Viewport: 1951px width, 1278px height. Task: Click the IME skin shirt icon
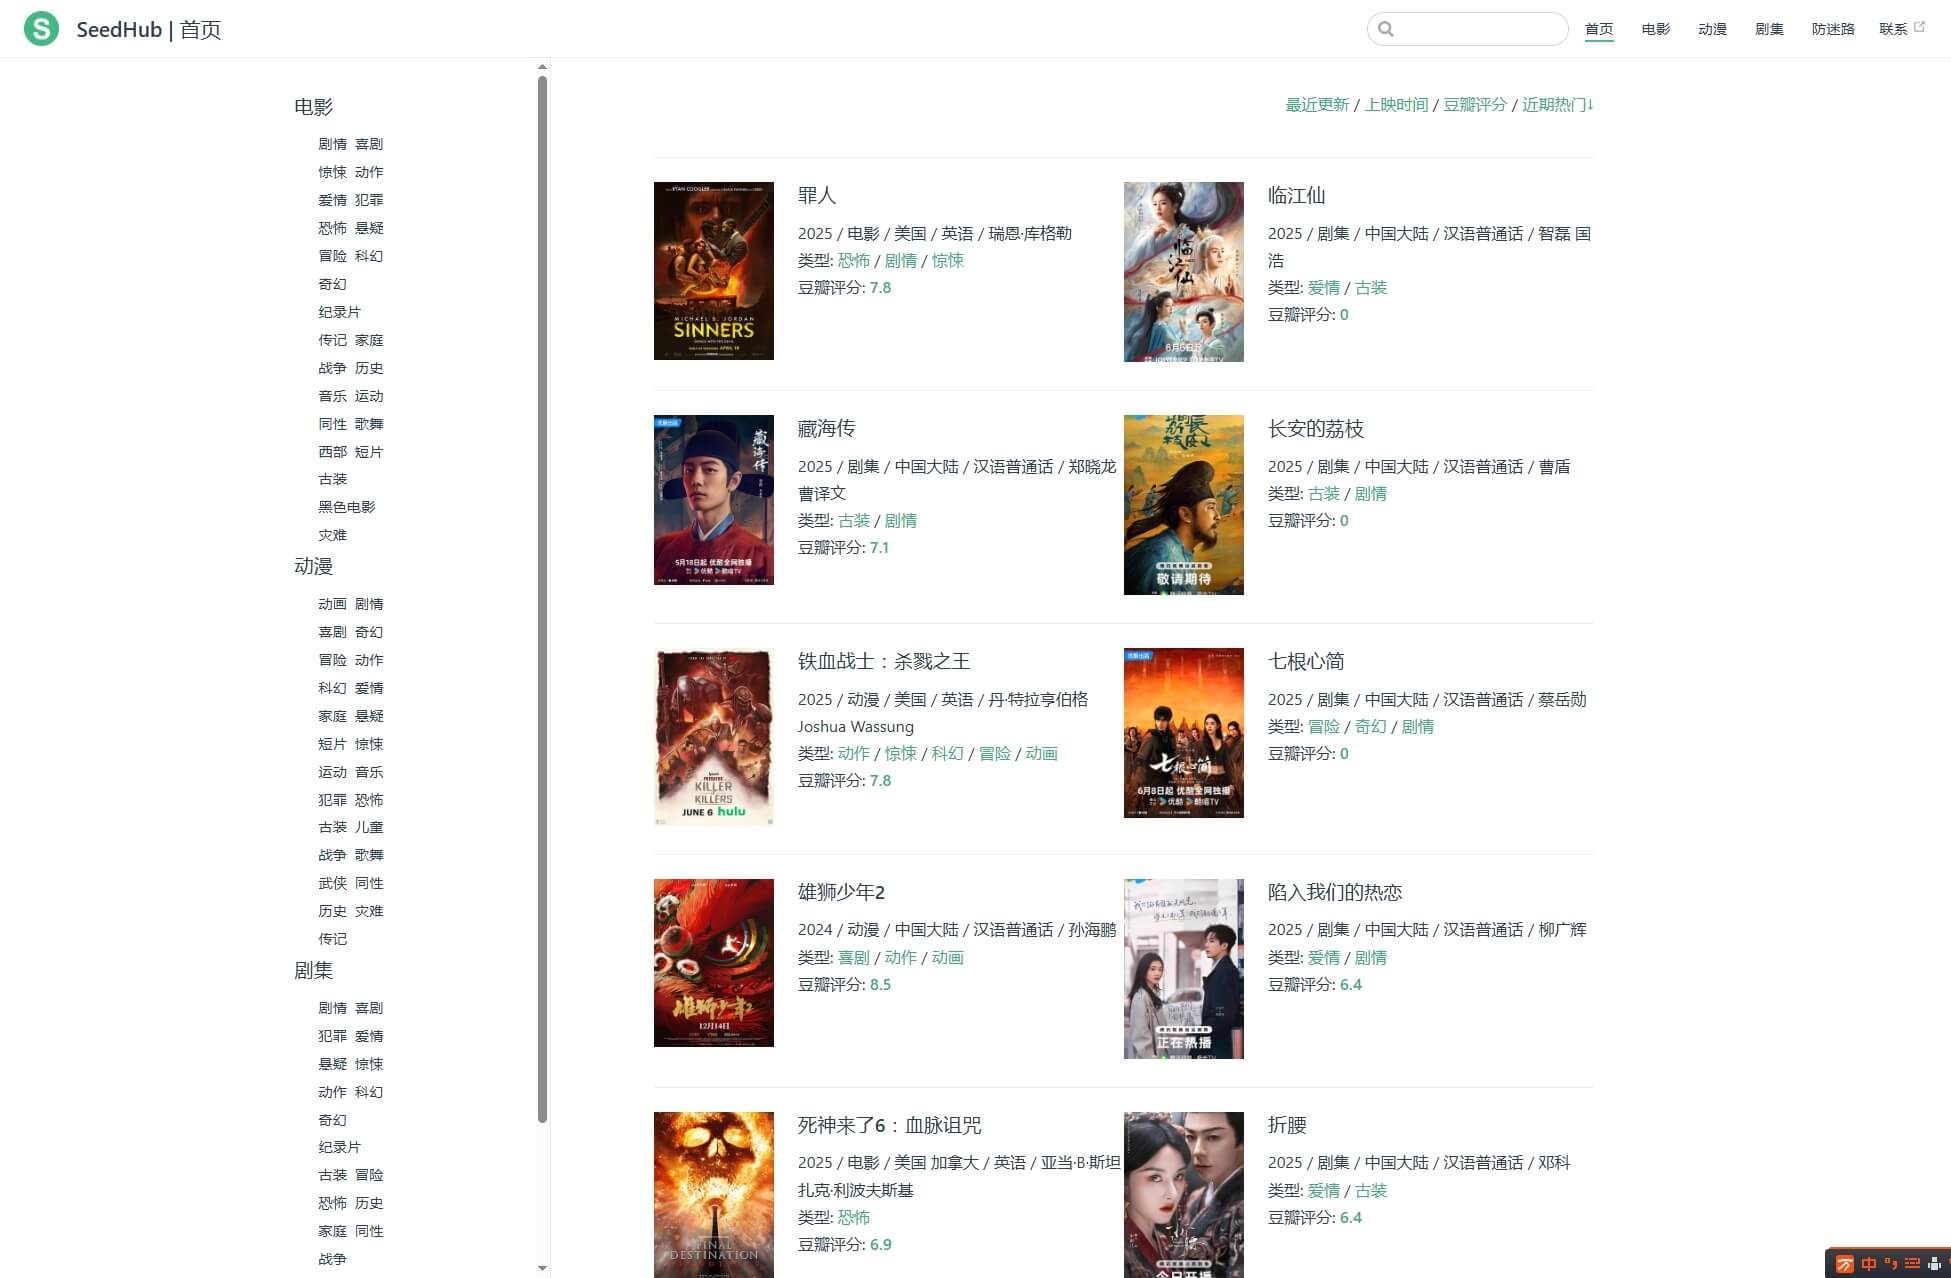coord(1935,1264)
